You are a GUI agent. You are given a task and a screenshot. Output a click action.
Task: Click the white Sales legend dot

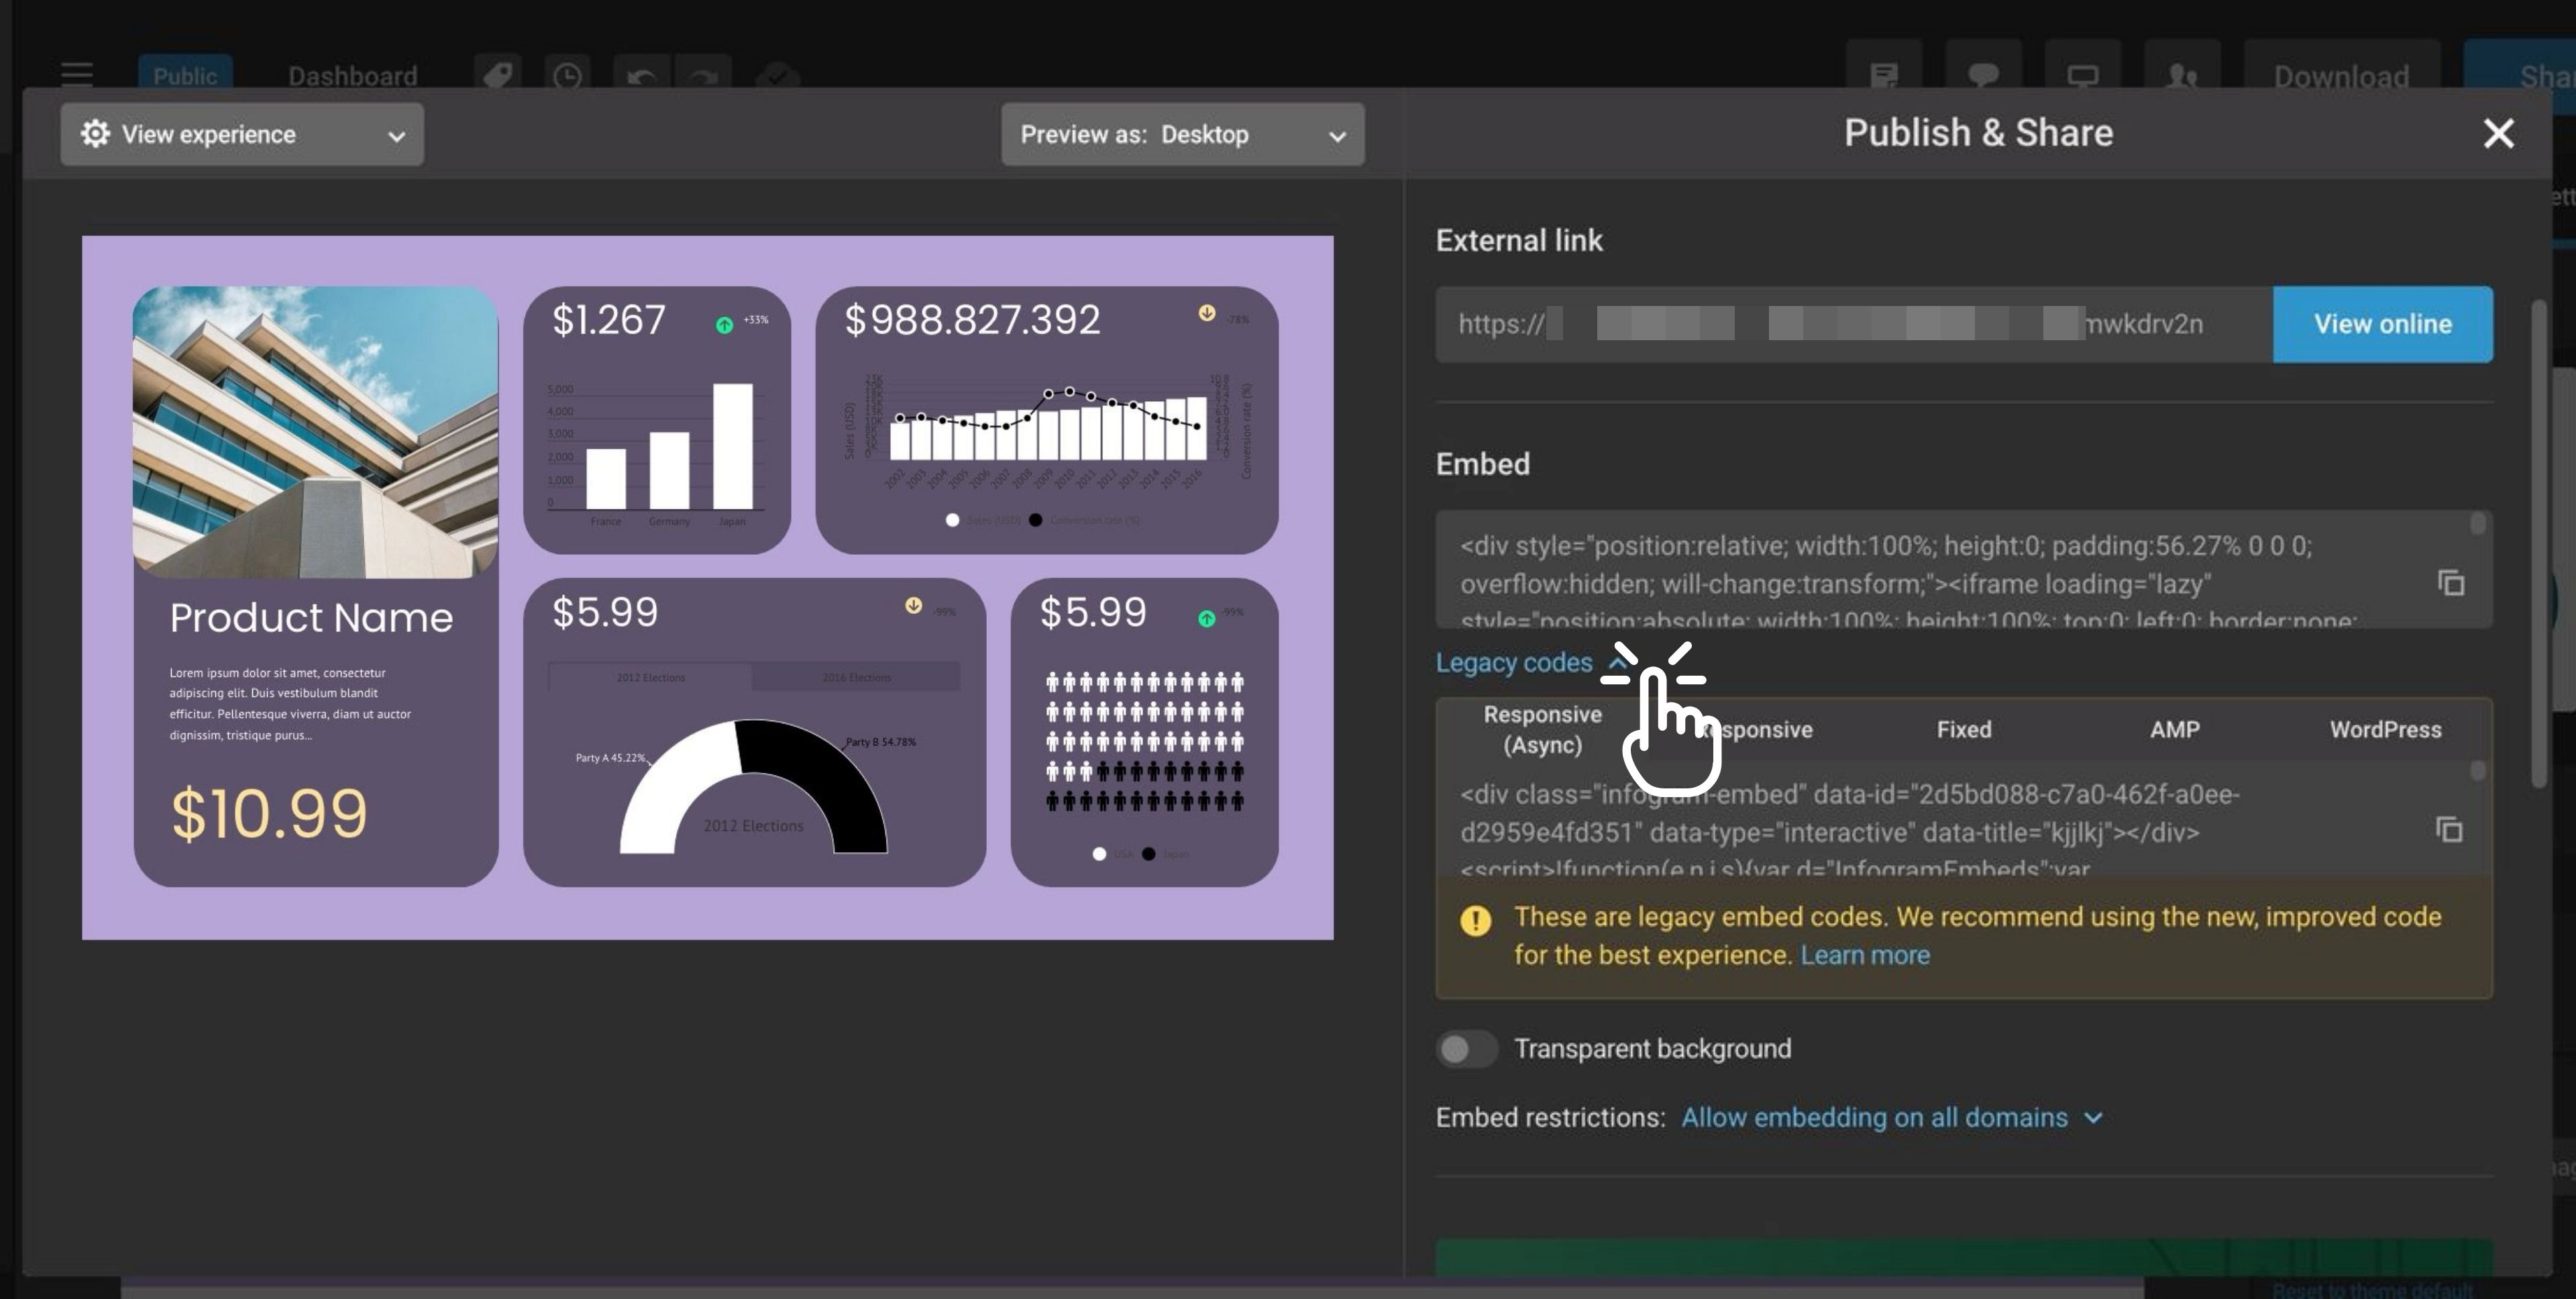click(x=952, y=520)
